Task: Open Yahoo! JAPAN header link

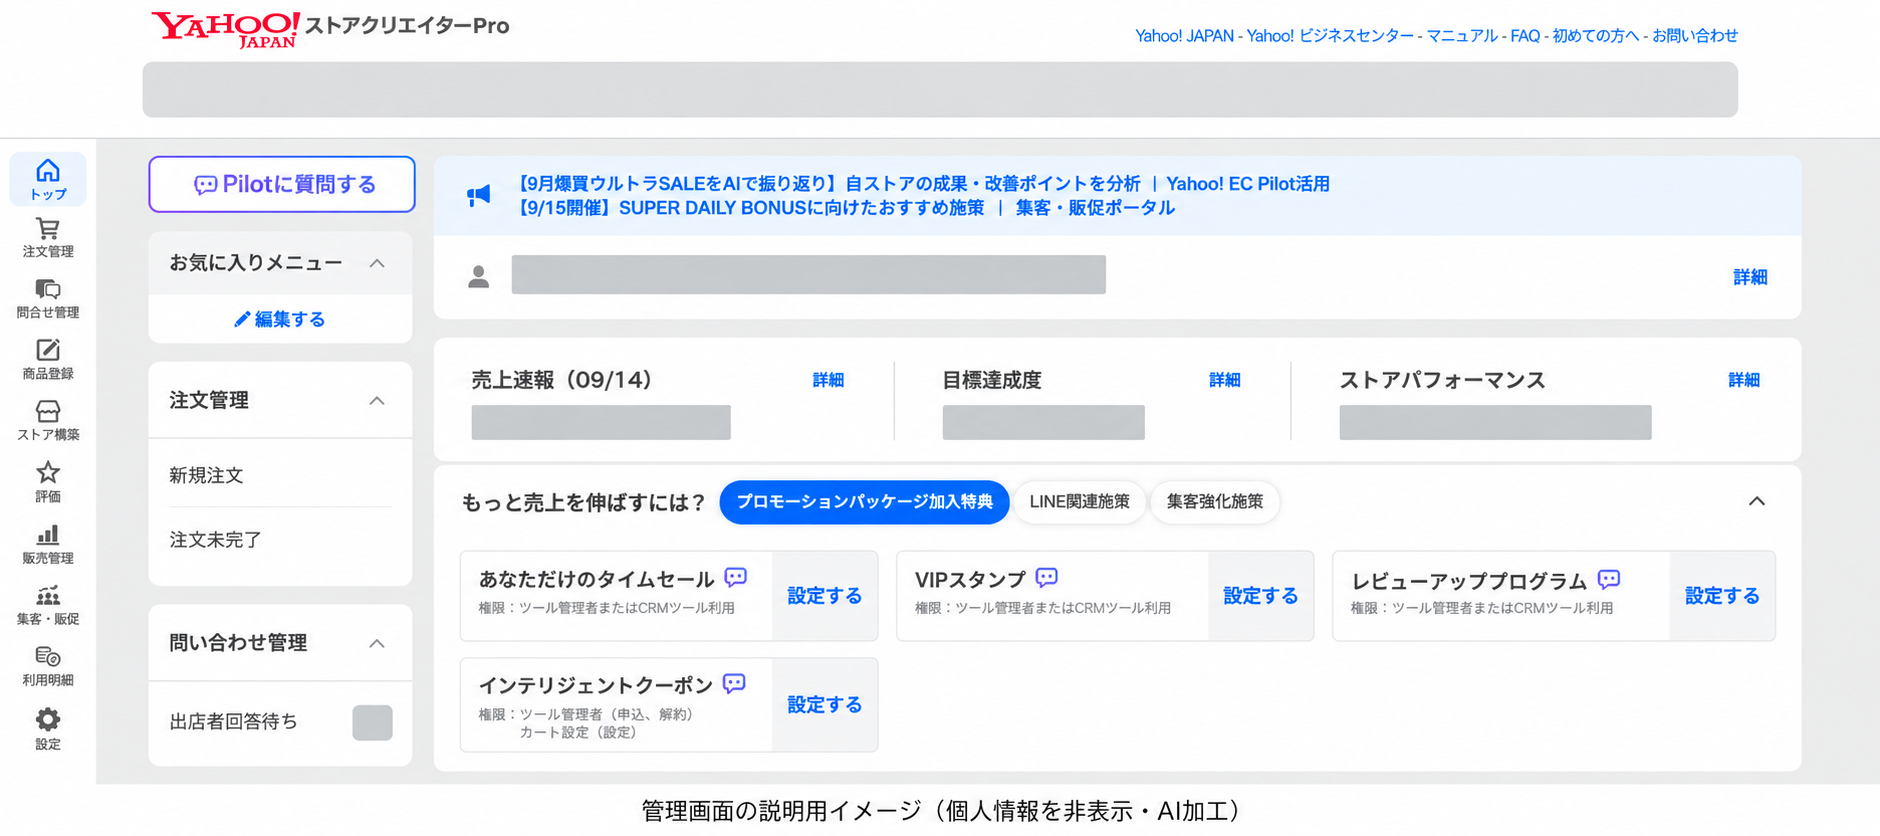Action: click(x=1184, y=36)
